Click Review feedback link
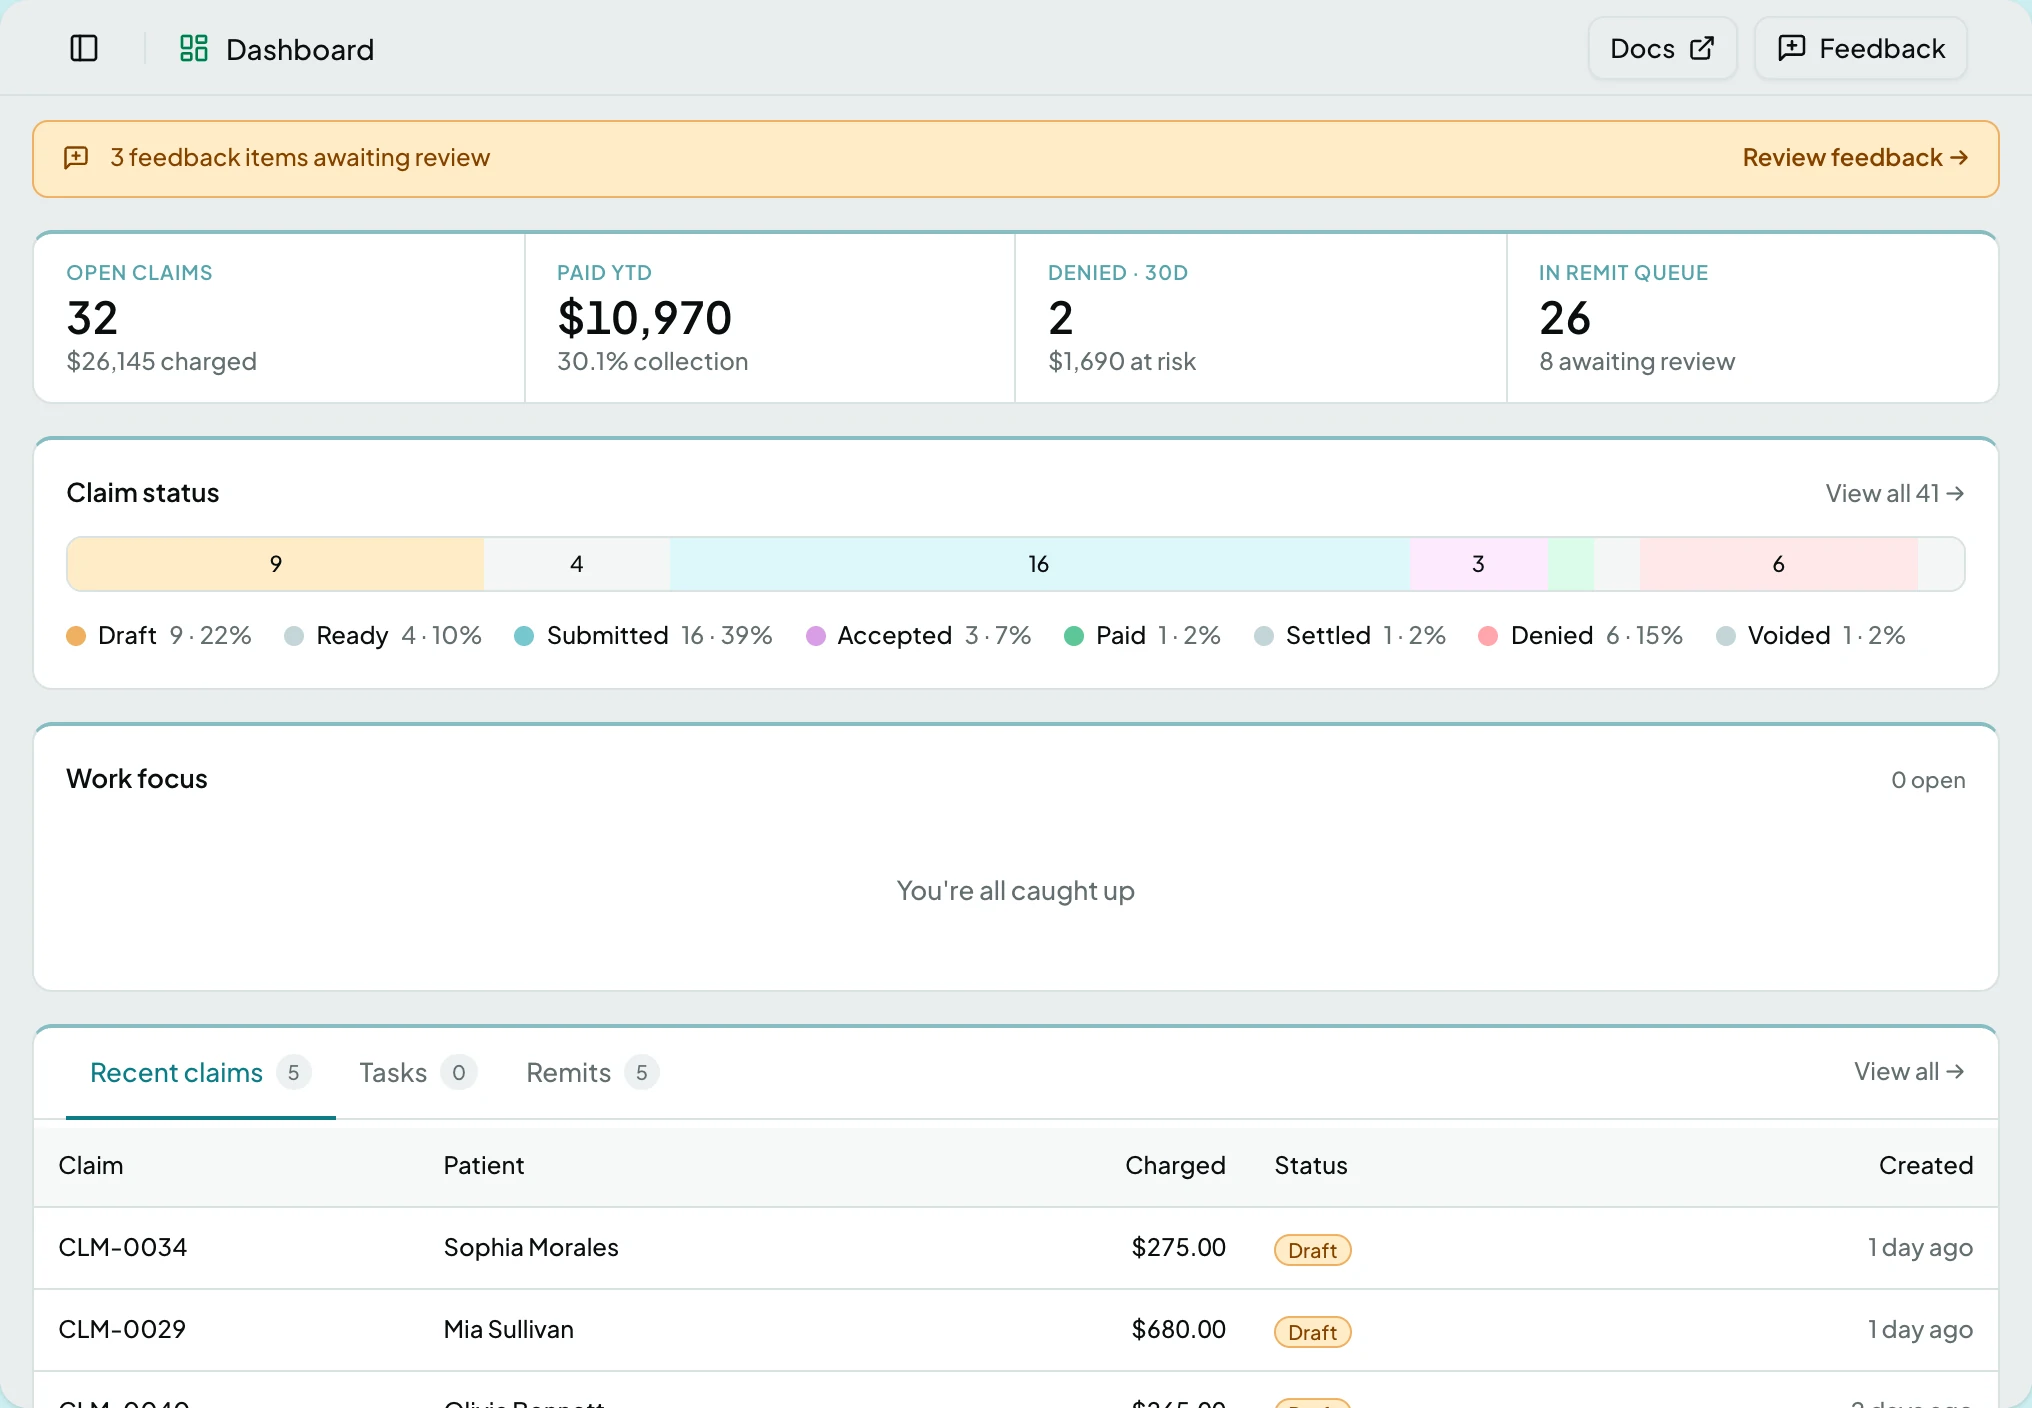 (x=1855, y=158)
